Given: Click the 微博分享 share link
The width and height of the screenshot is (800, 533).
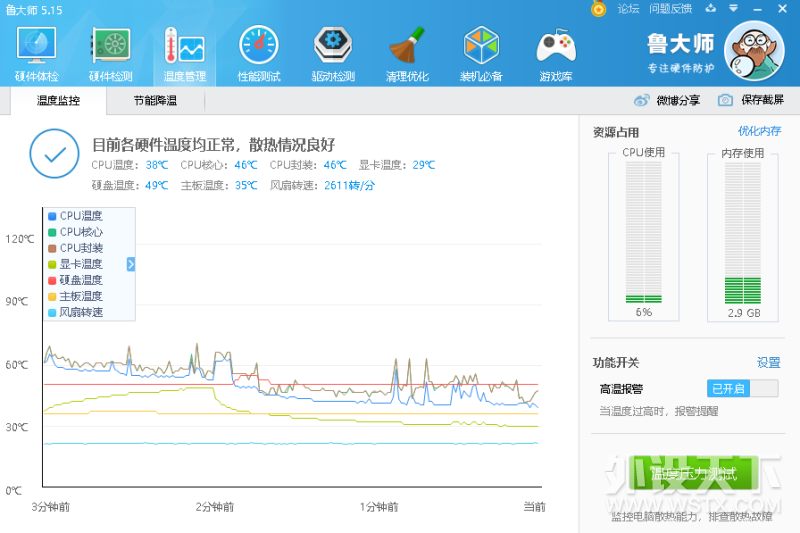Looking at the screenshot, I should [x=678, y=100].
